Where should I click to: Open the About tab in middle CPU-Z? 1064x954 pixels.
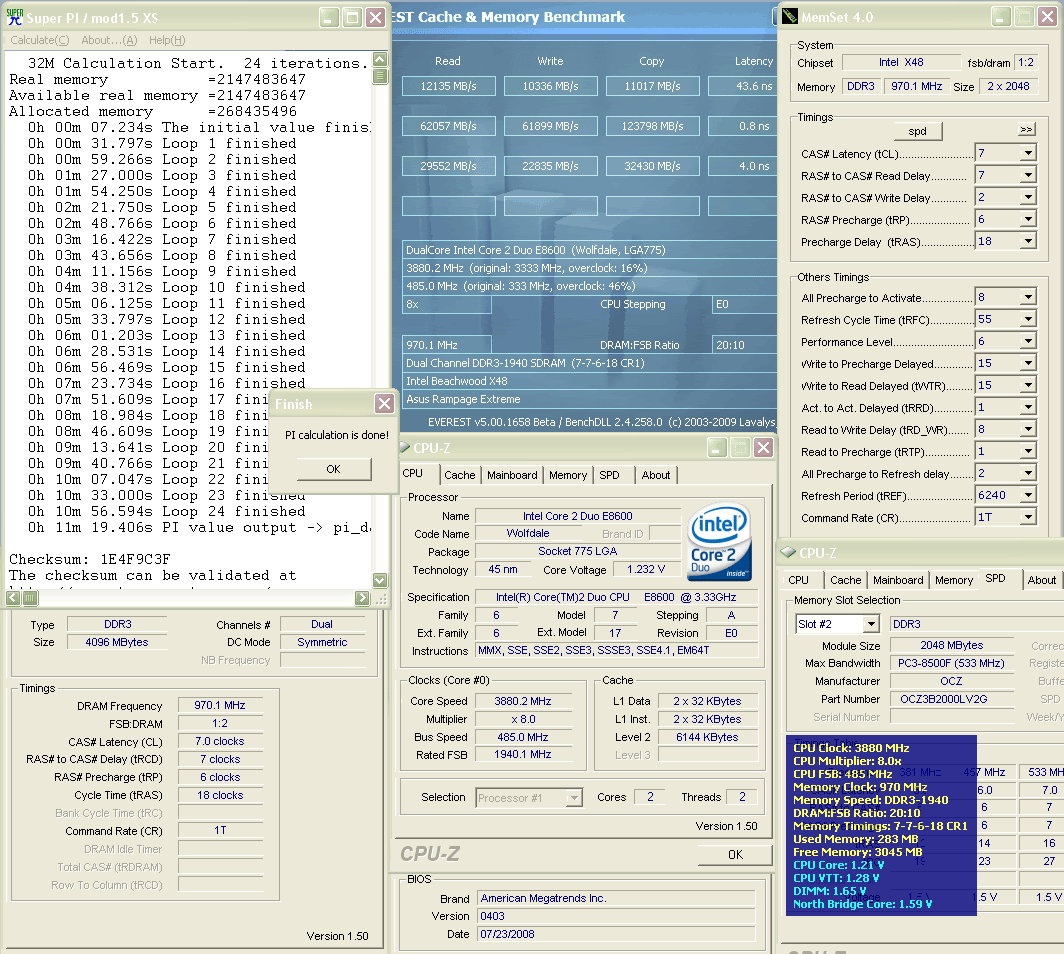coord(656,475)
